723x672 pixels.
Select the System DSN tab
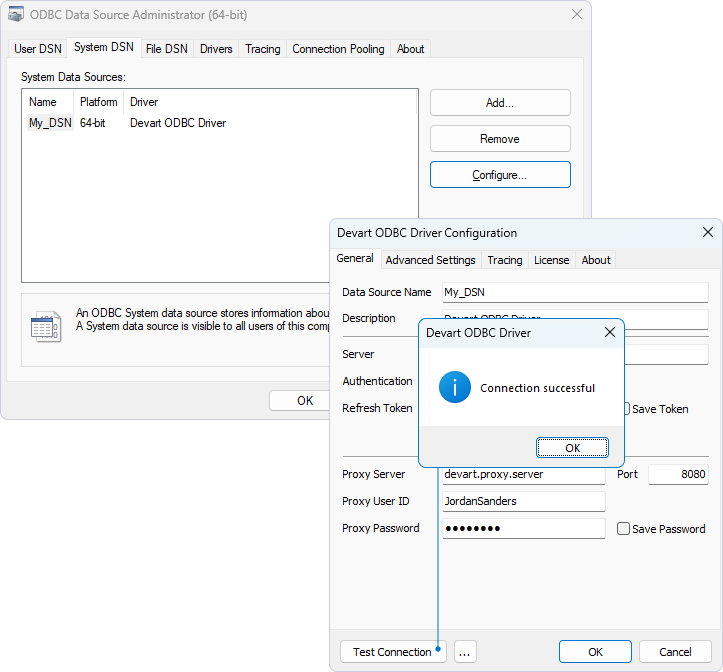[x=104, y=47]
